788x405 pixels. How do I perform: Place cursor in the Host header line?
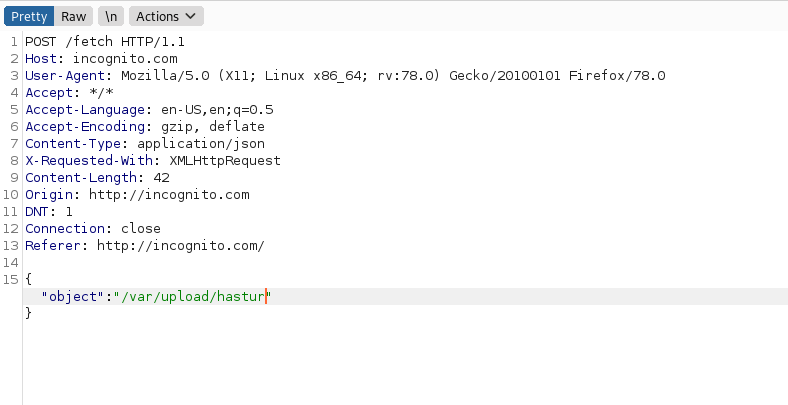(x=88, y=59)
